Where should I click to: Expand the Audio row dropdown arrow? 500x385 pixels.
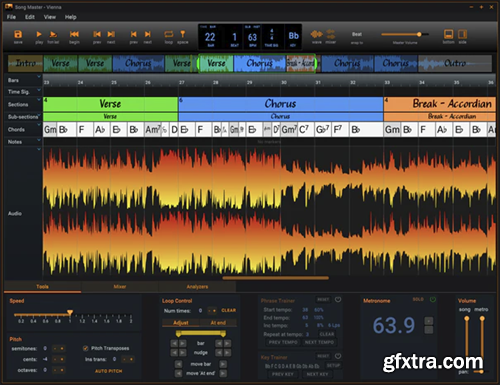39,149
